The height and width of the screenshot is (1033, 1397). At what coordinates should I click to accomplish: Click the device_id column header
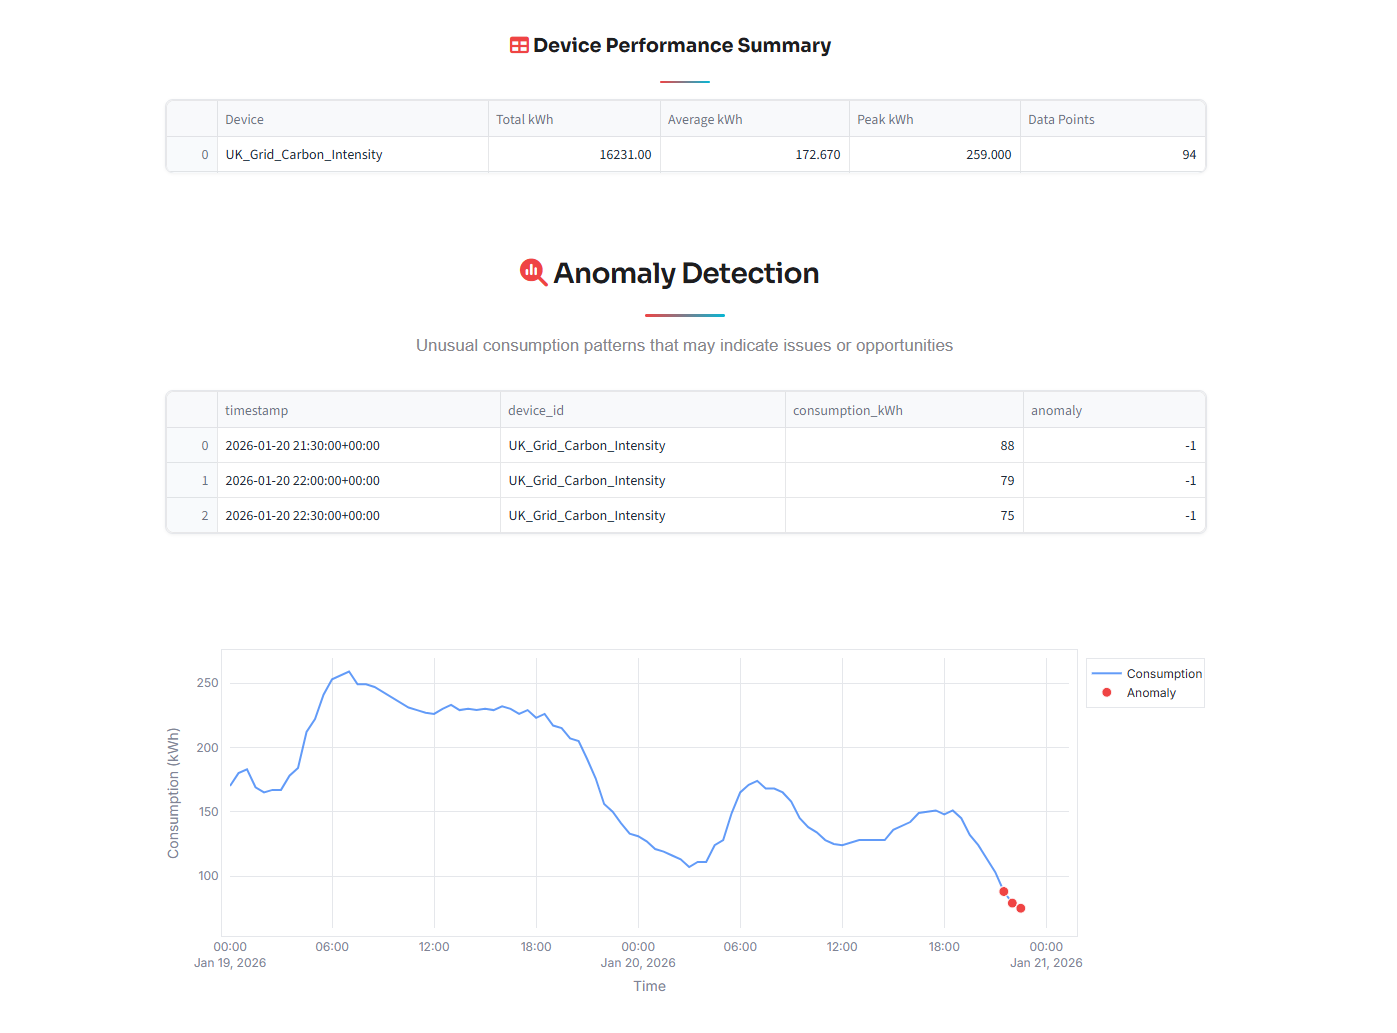[x=643, y=410]
